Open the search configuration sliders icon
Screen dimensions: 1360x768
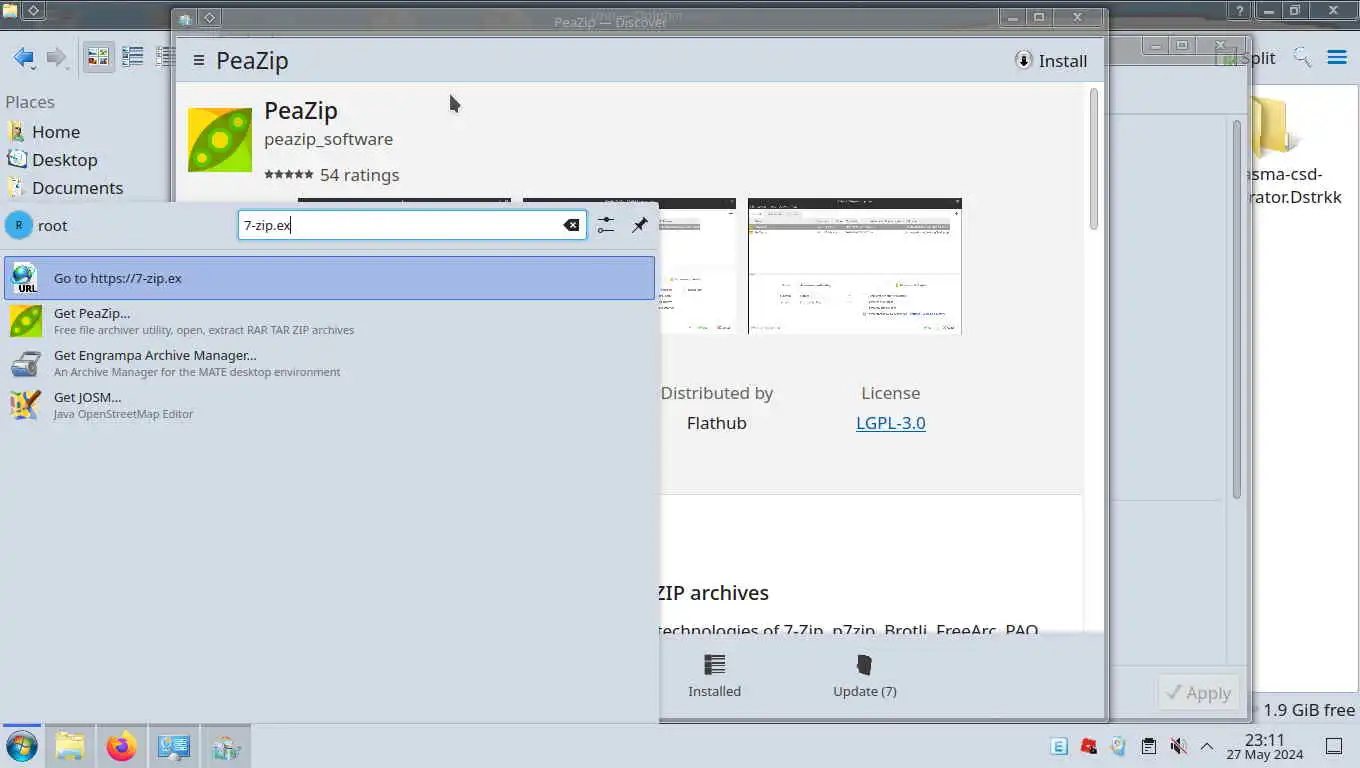coord(606,225)
